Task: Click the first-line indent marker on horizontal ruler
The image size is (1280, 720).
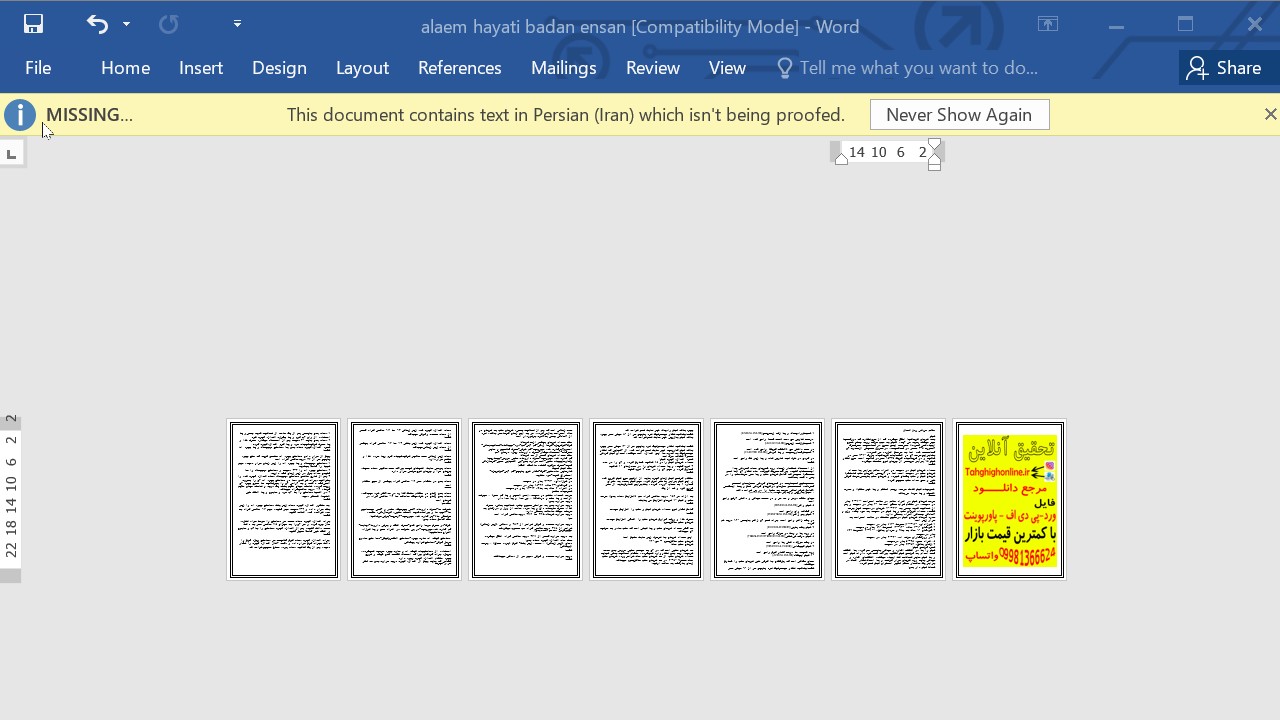Action: click(x=935, y=146)
